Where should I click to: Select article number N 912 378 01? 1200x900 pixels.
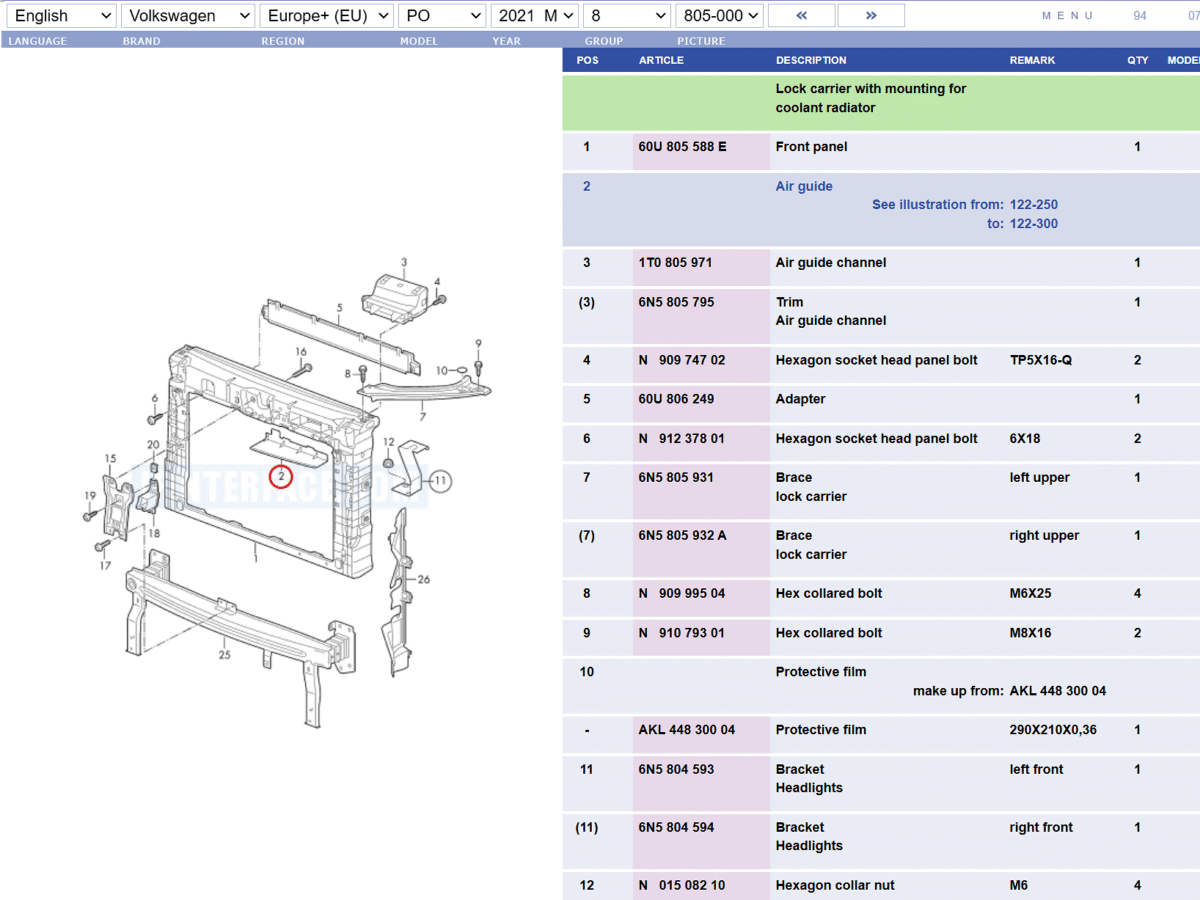pos(682,438)
